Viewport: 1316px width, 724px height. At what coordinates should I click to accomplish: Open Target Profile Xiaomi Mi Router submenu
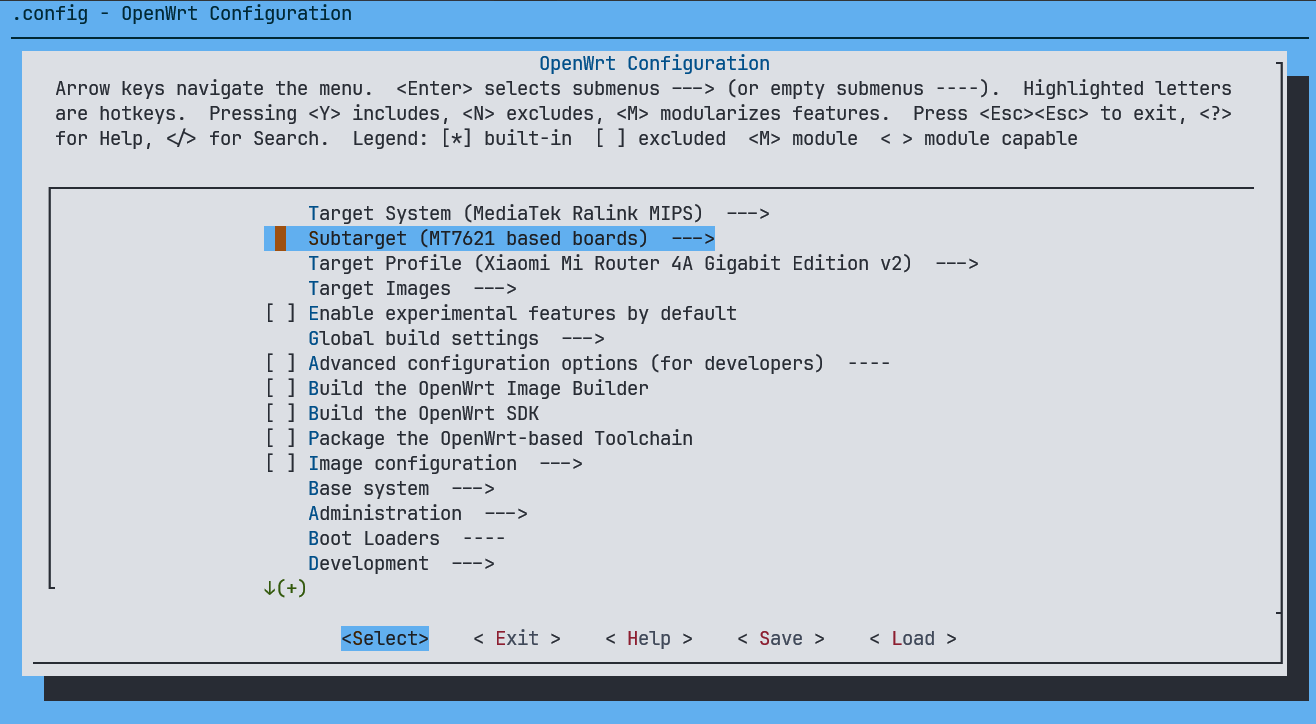642,264
